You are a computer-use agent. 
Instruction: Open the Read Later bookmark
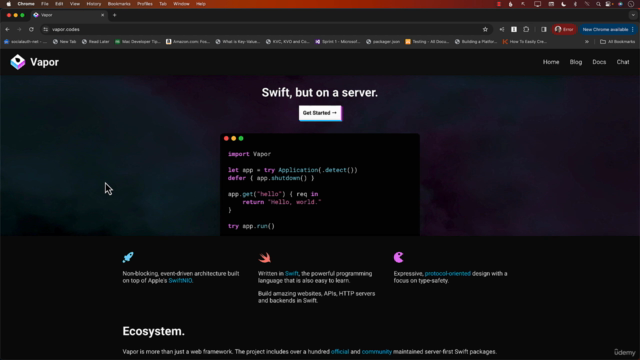(96, 42)
